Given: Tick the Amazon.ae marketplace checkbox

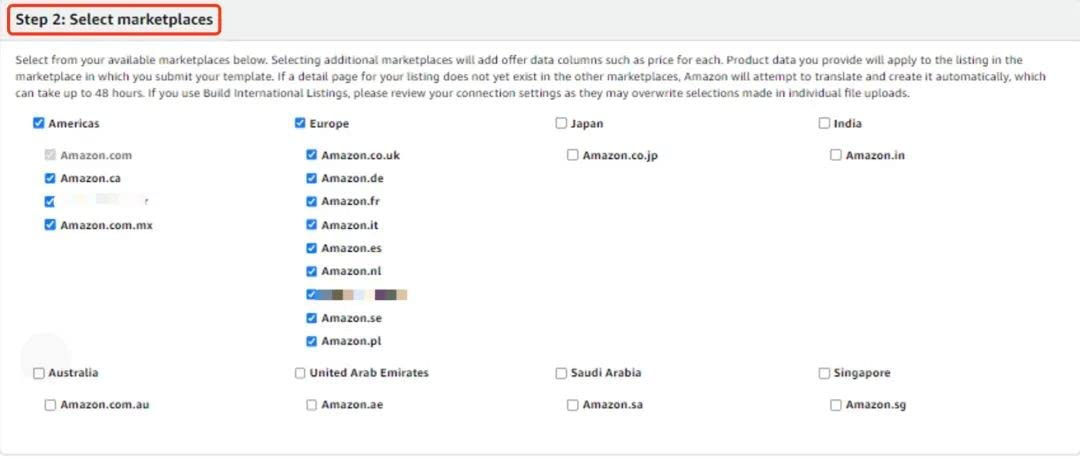Looking at the screenshot, I should click(x=312, y=405).
